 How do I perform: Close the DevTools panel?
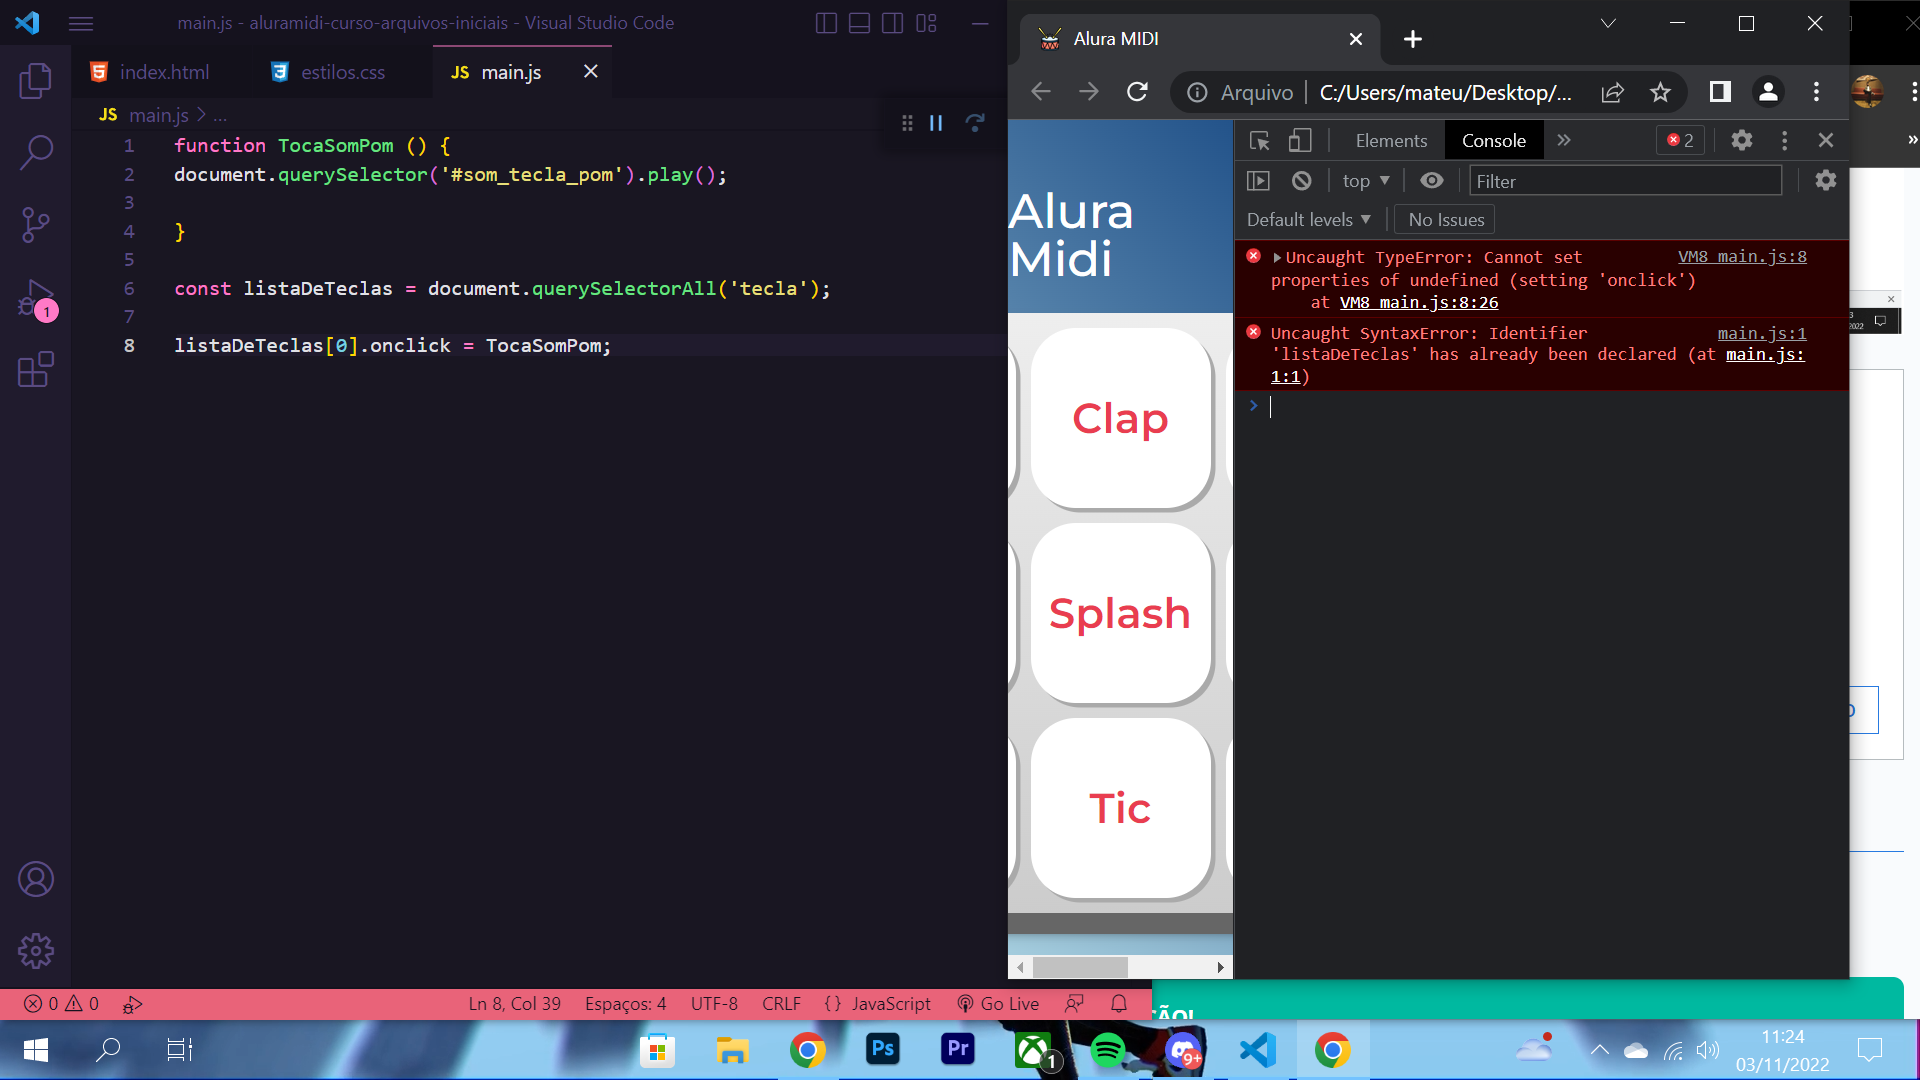point(1825,141)
